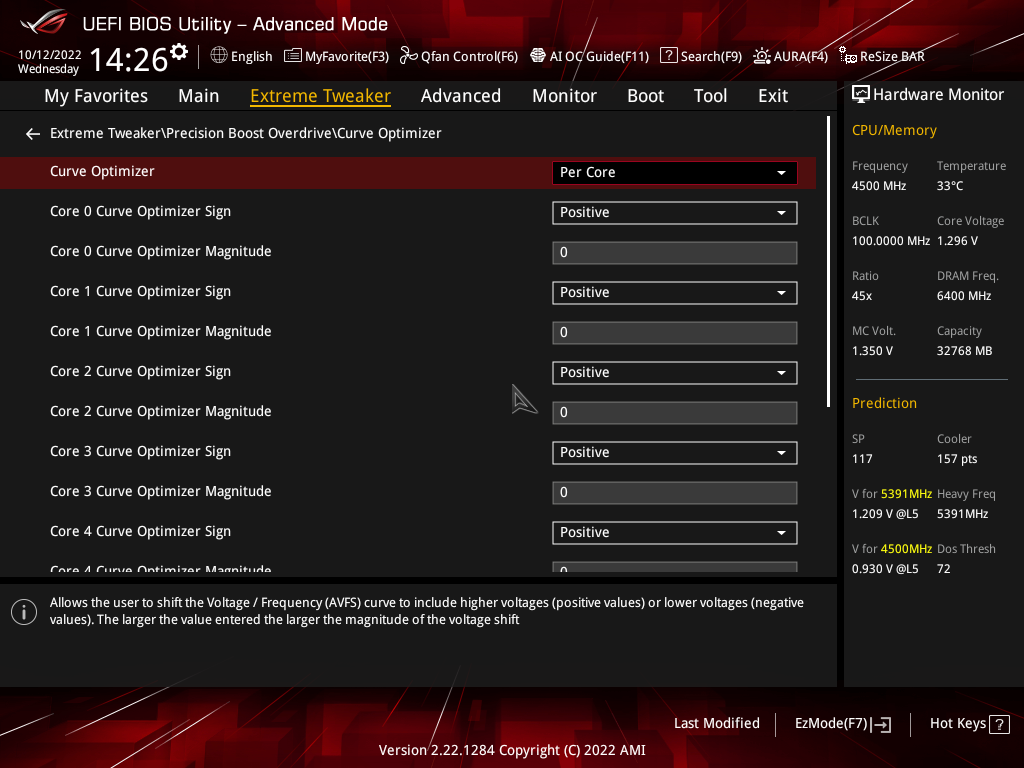
Task: Switch to the Main tab
Action: (199, 96)
